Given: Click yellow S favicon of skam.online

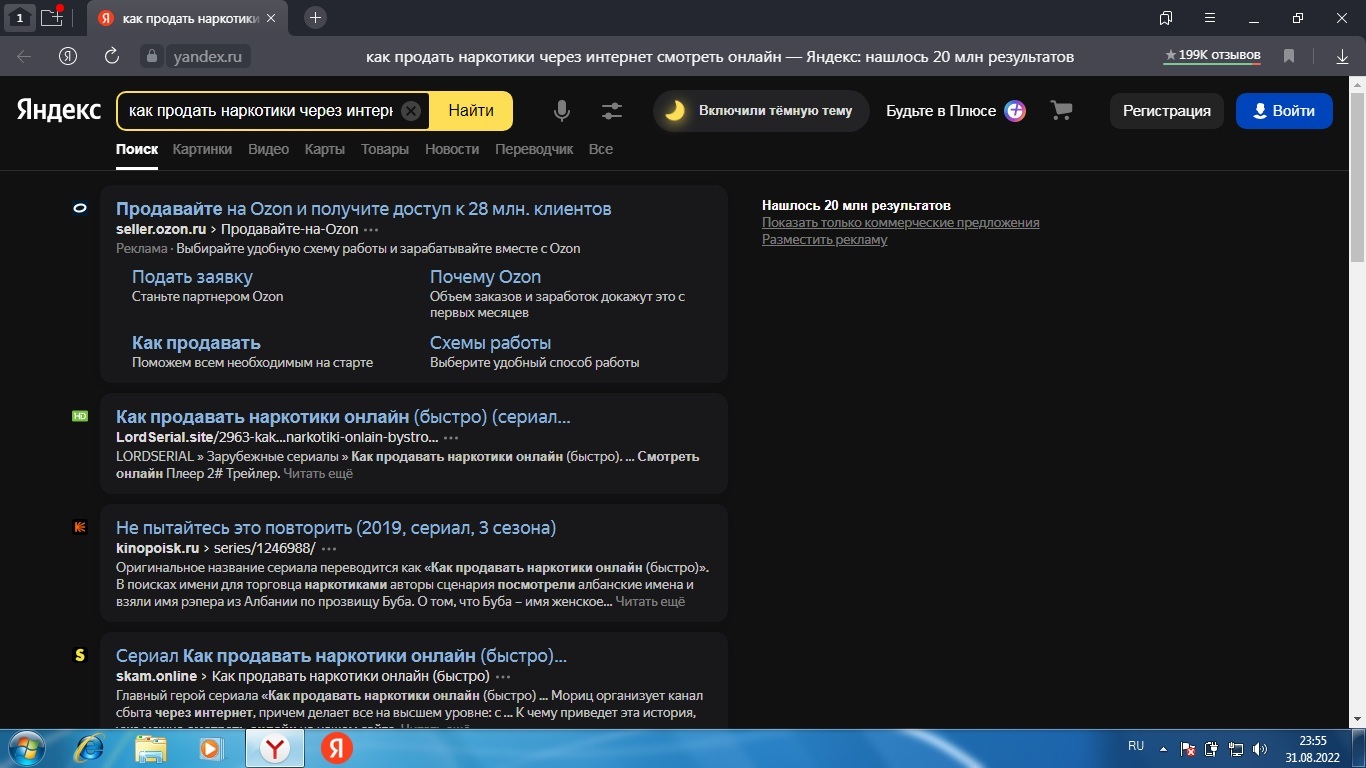Looking at the screenshot, I should pos(80,656).
